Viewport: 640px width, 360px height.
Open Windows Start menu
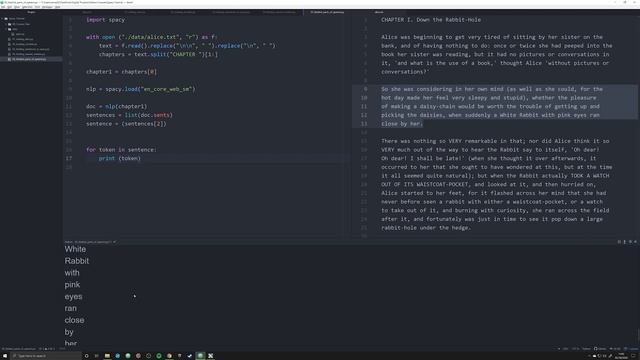pyautogui.click(x=5, y=356)
